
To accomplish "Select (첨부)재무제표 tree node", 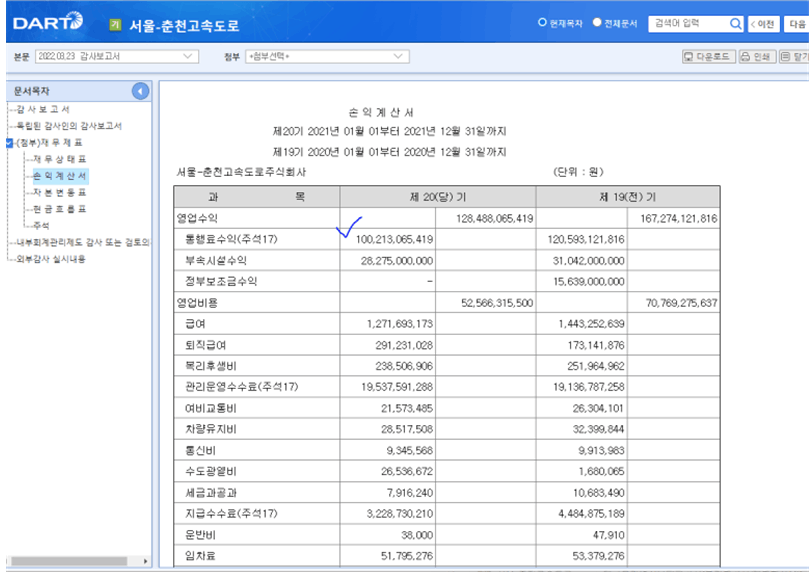I will (49, 143).
